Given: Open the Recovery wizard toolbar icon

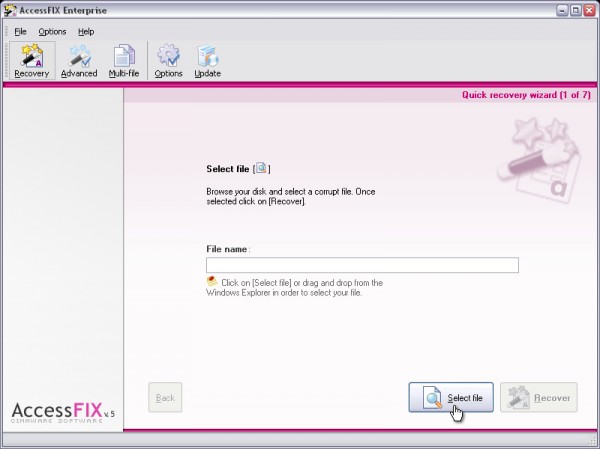Looking at the screenshot, I should tap(32, 61).
